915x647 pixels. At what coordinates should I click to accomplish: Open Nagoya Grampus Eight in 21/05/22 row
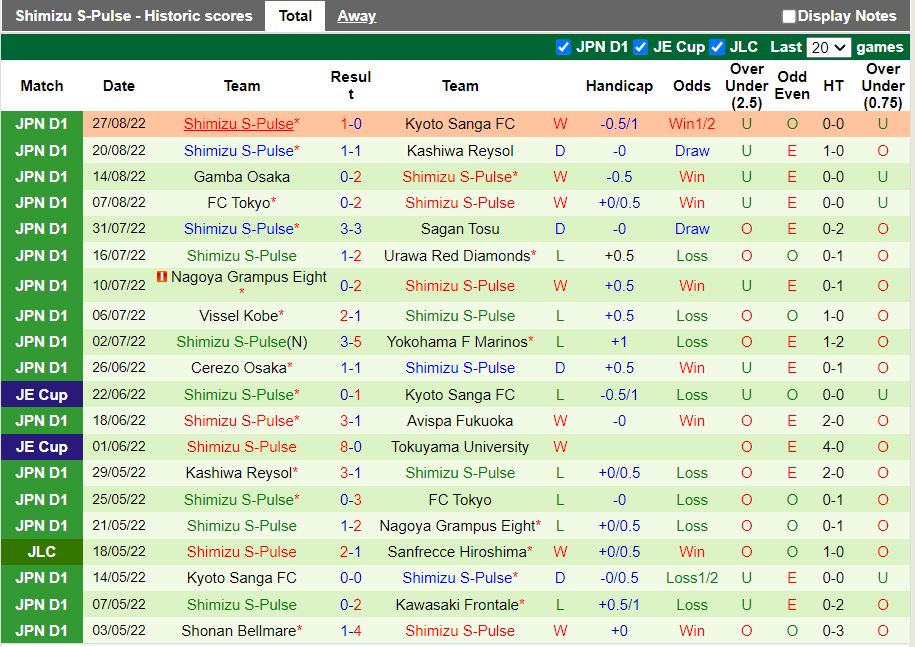click(x=460, y=526)
